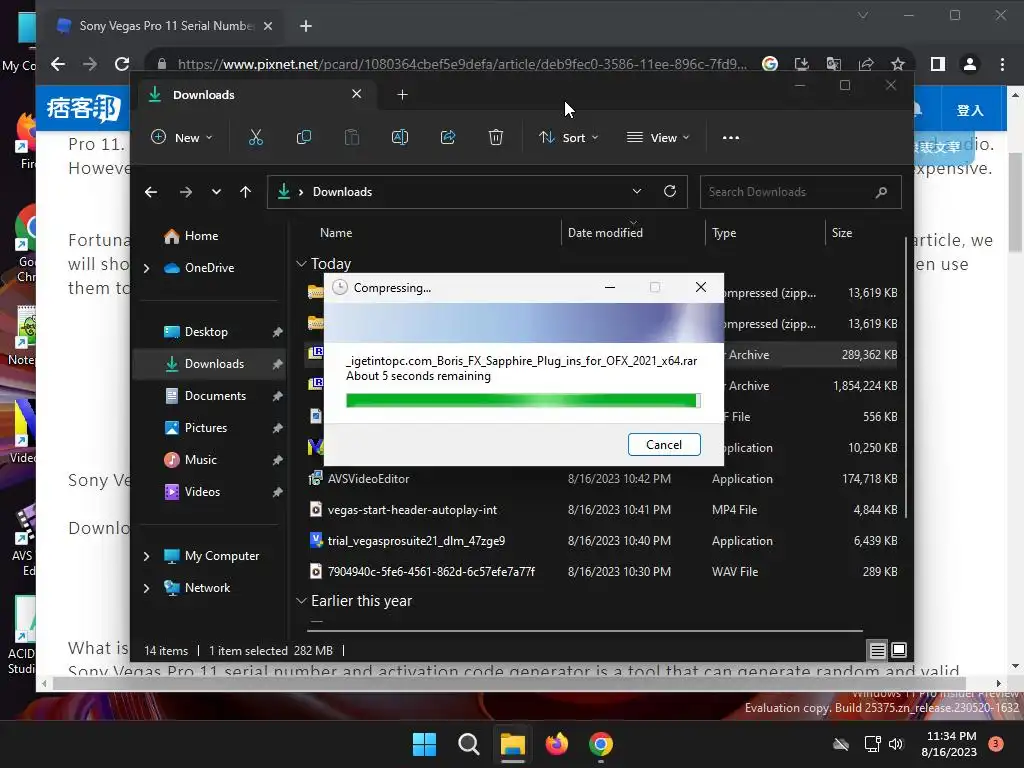Select the 7904940c WAV file row
The width and height of the screenshot is (1024, 768).
click(601, 571)
